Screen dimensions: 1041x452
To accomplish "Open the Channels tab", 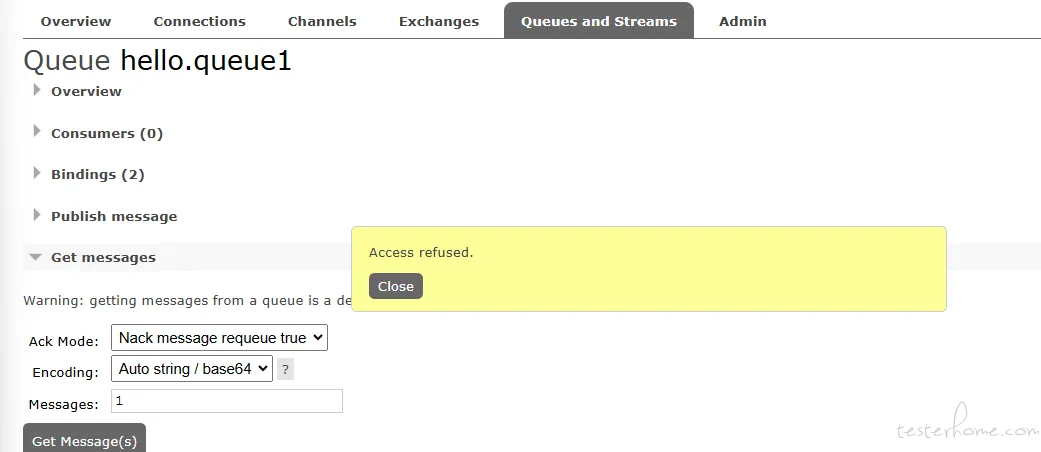I will [x=322, y=21].
